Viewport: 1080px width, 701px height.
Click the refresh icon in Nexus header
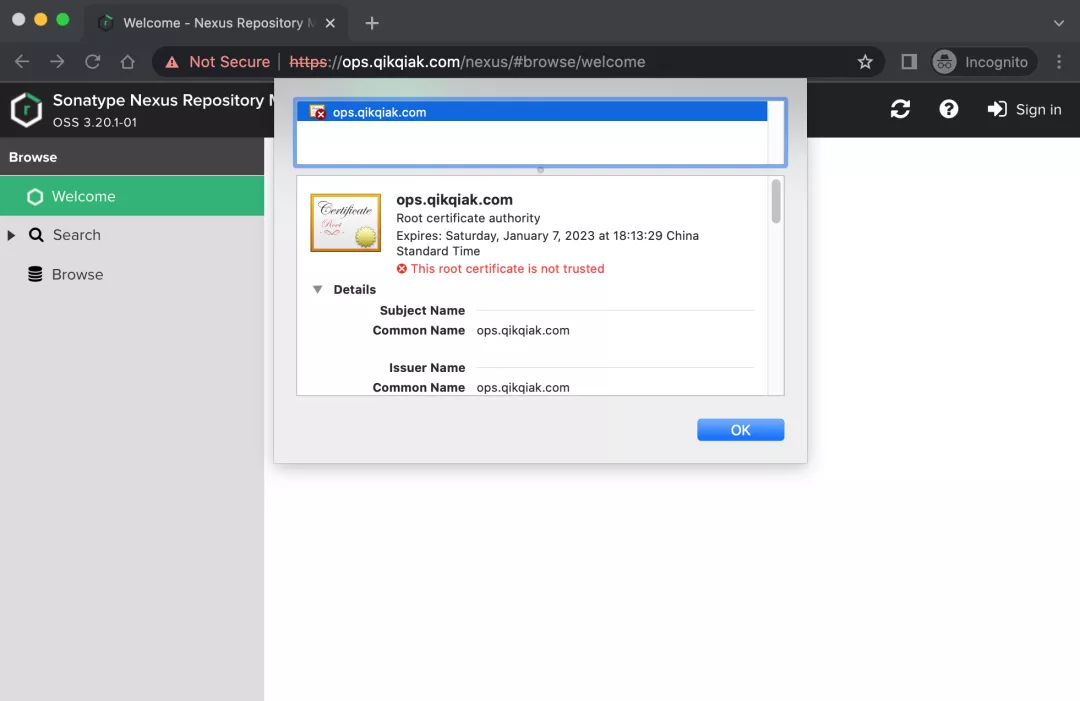(900, 109)
